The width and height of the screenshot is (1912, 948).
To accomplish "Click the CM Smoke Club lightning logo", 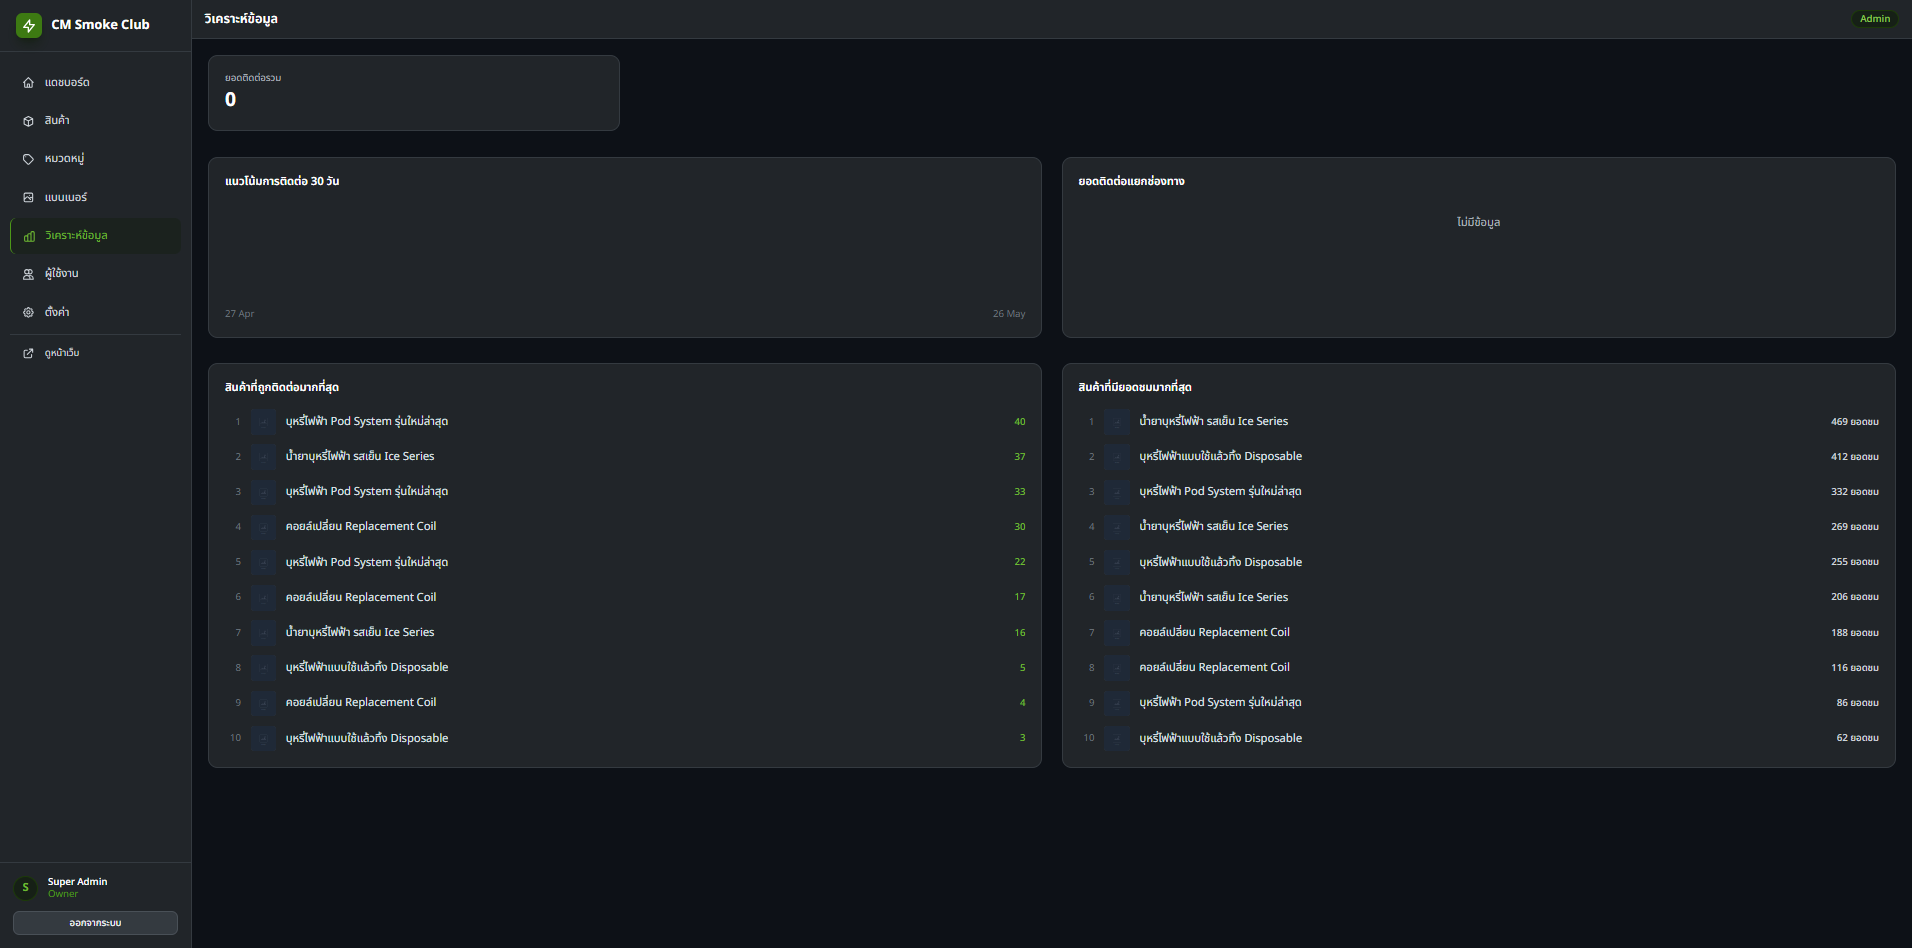I will (29, 25).
